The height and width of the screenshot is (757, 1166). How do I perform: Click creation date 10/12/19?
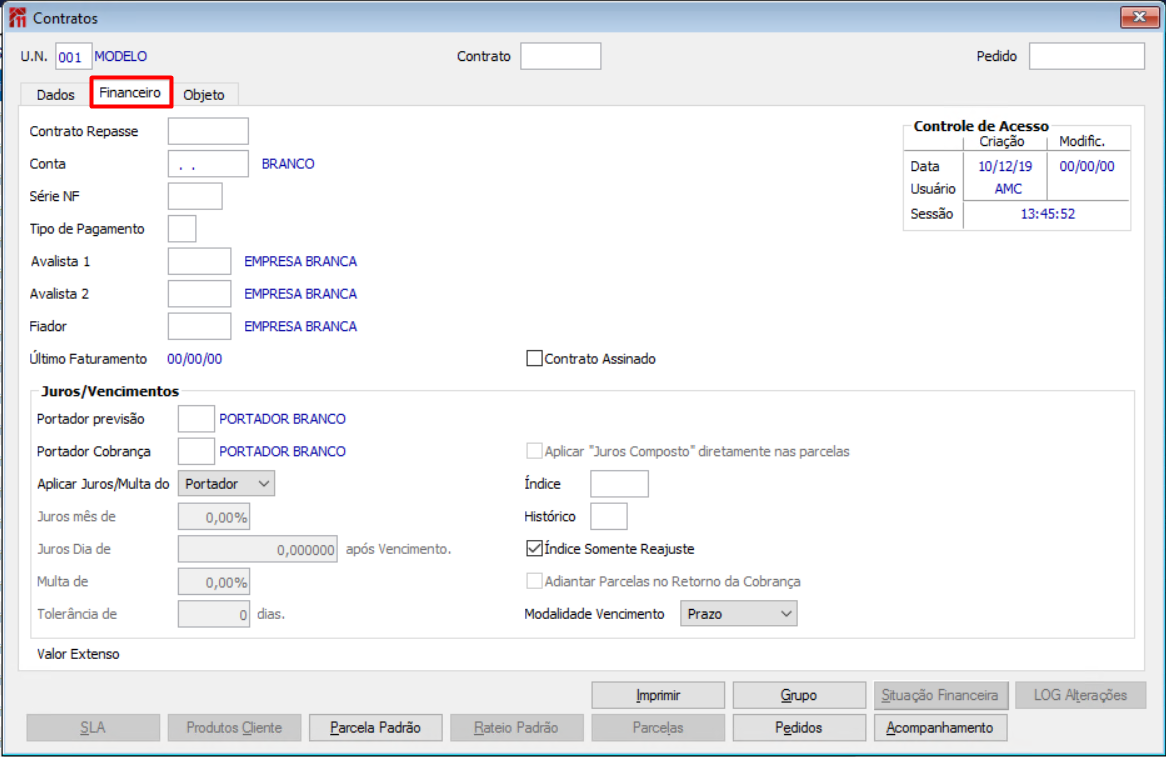point(1005,167)
